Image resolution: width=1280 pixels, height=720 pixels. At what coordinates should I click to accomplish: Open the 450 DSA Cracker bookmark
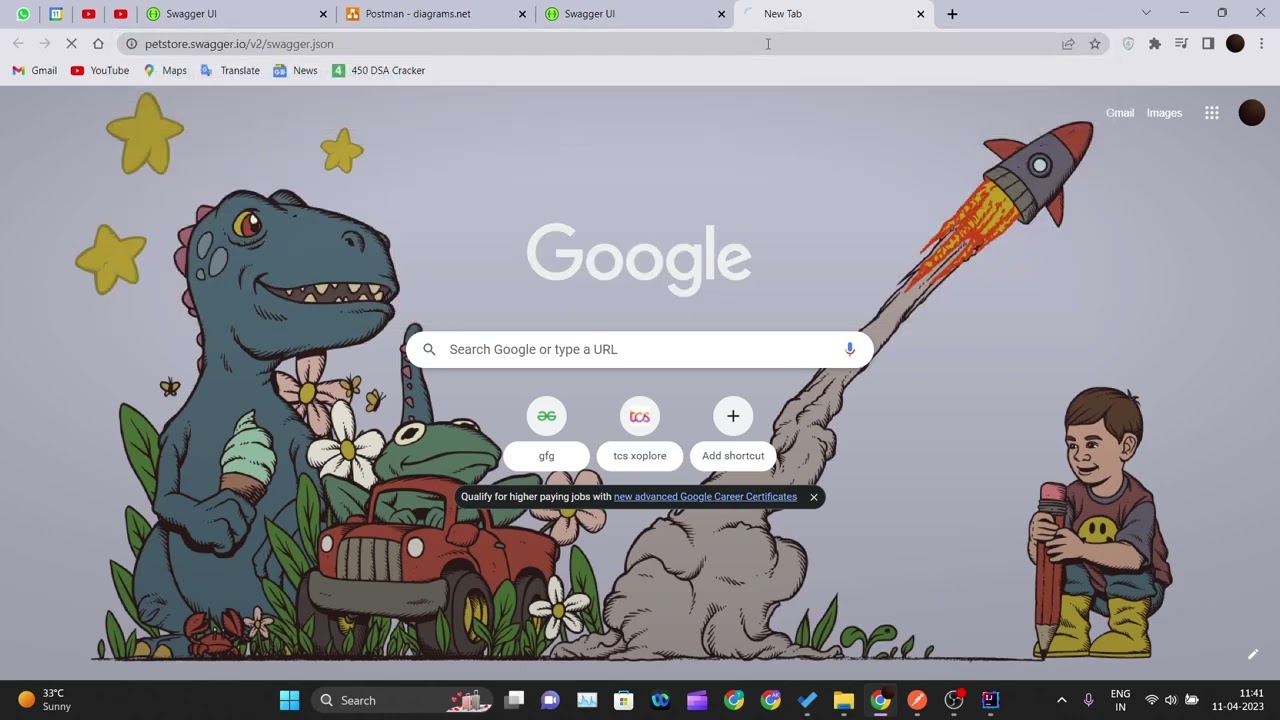[x=379, y=71]
